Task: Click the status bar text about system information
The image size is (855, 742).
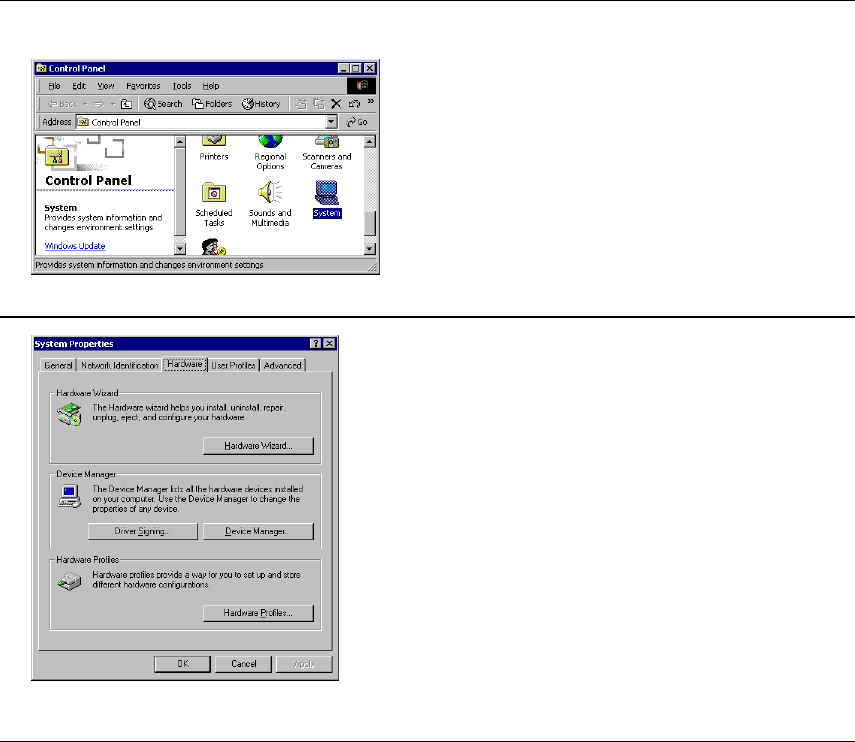Action: (x=149, y=265)
